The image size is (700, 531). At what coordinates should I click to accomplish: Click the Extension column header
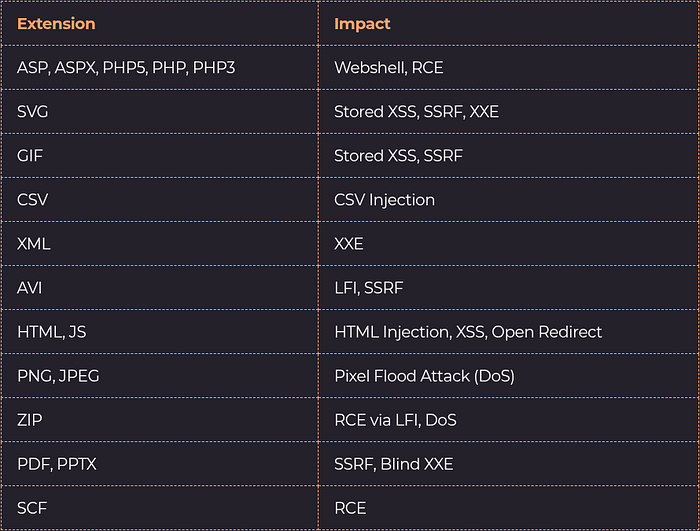56,24
